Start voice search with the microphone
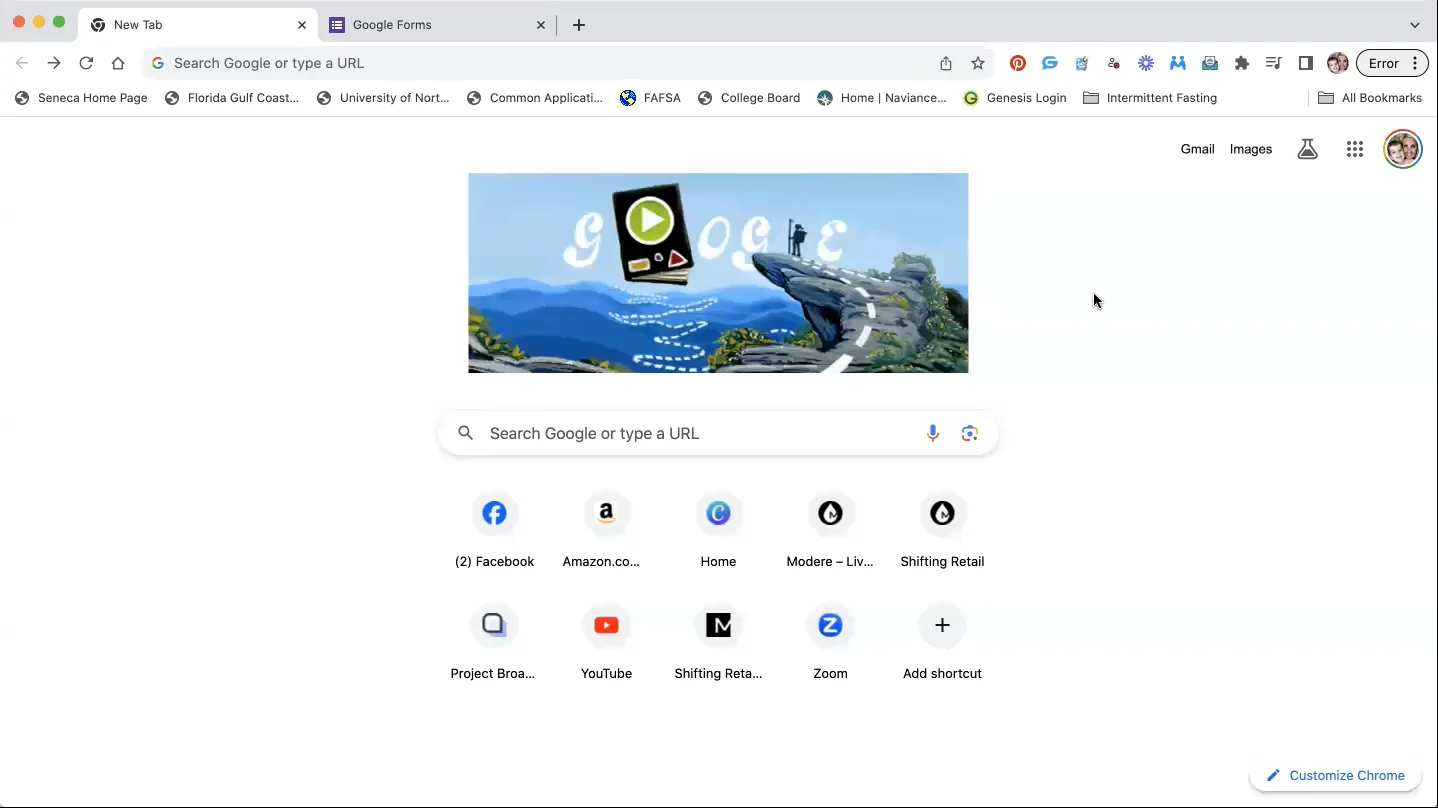 pos(933,433)
